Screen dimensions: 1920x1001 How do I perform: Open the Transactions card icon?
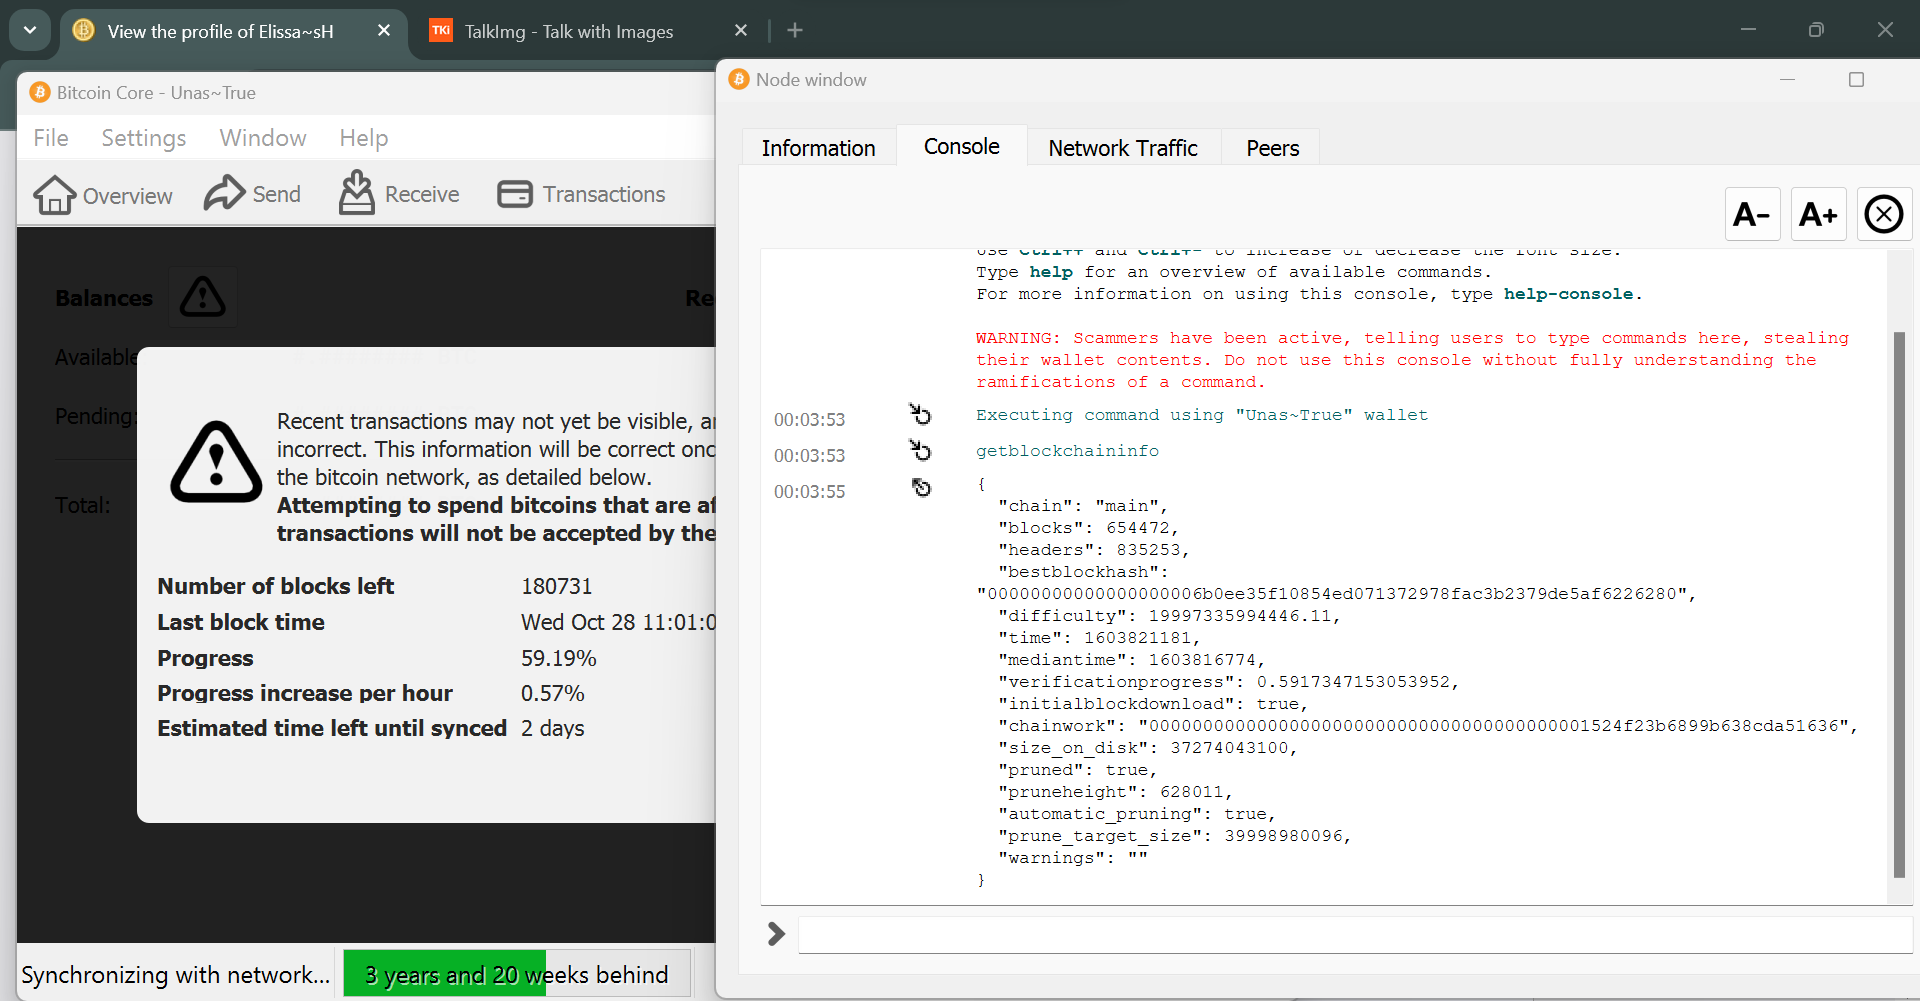pos(515,194)
